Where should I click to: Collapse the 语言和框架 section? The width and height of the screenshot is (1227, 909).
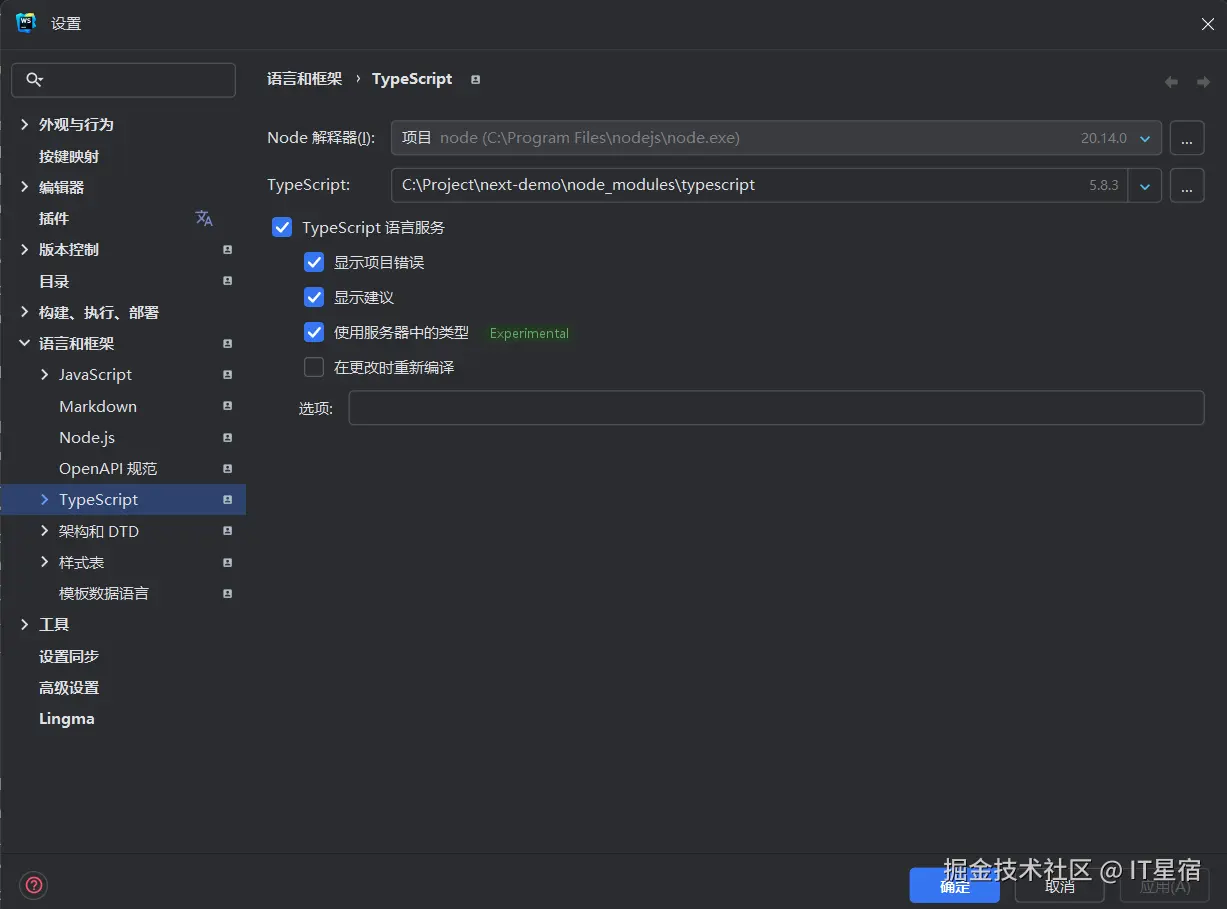pyautogui.click(x=25, y=343)
